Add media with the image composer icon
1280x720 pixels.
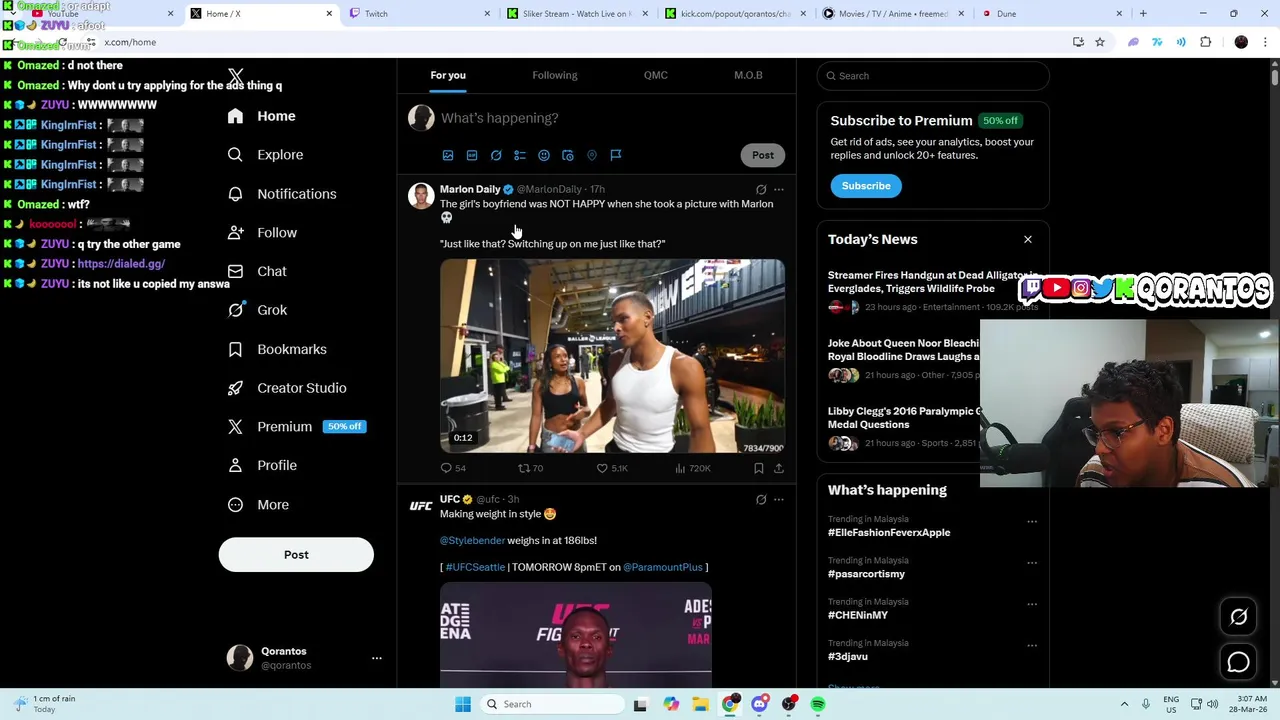(448, 155)
